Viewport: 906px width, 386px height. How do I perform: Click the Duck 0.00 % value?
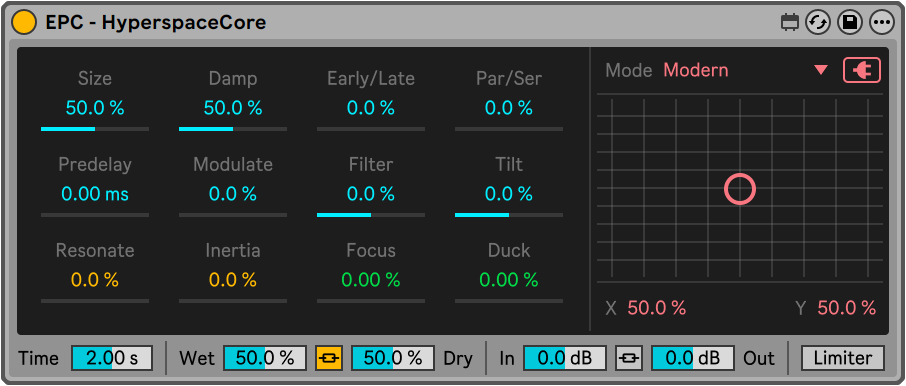coord(509,280)
